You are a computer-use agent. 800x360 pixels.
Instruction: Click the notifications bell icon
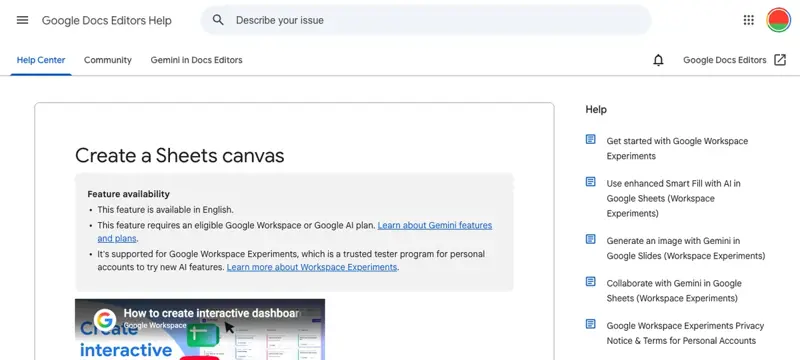[658, 60]
